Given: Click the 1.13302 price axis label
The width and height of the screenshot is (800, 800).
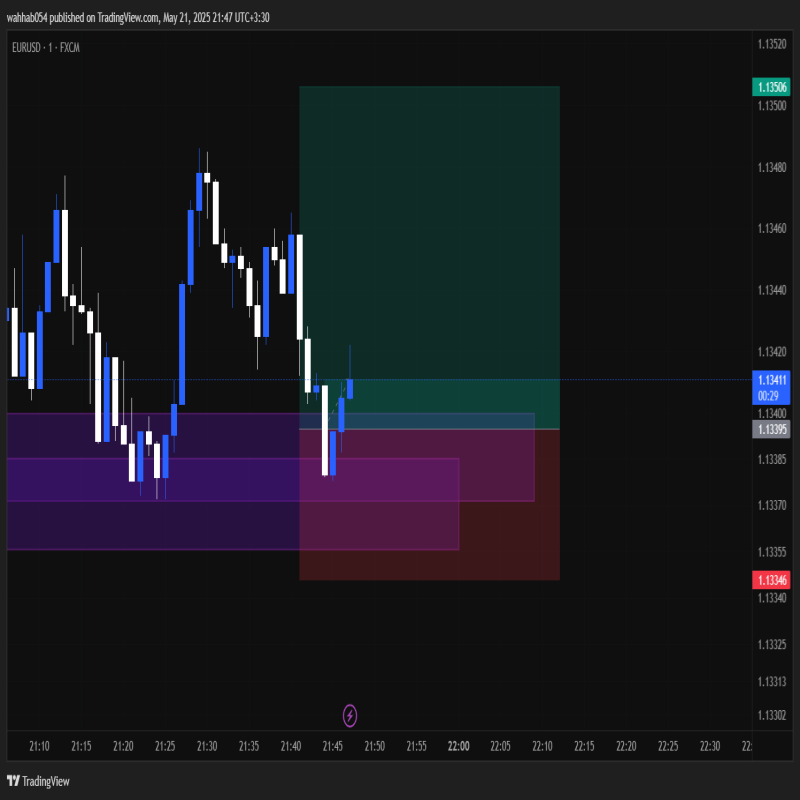Looking at the screenshot, I should (772, 715).
